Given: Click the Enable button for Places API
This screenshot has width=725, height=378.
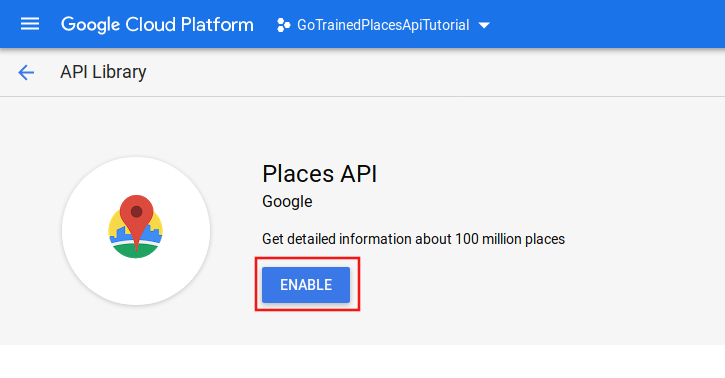Looking at the screenshot, I should click(x=306, y=285).
